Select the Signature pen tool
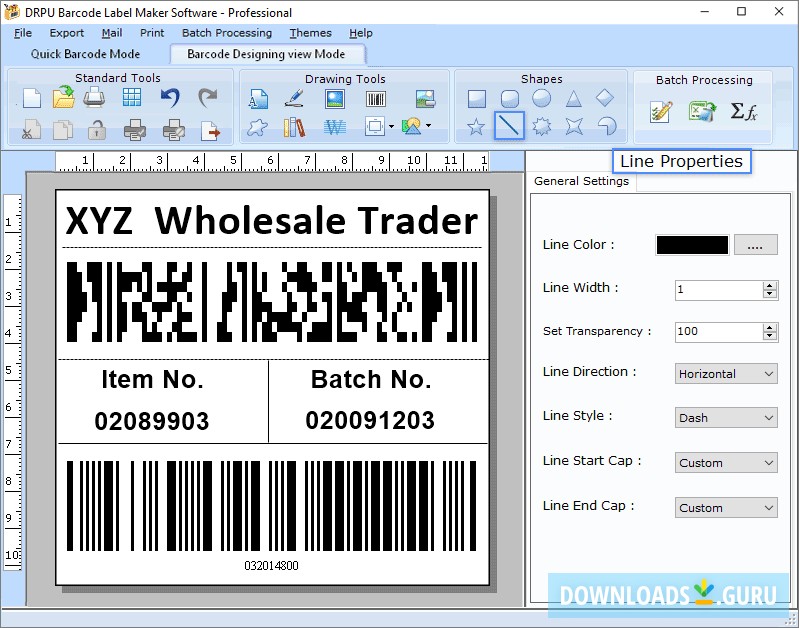Viewport: 799px width, 628px height. [294, 98]
